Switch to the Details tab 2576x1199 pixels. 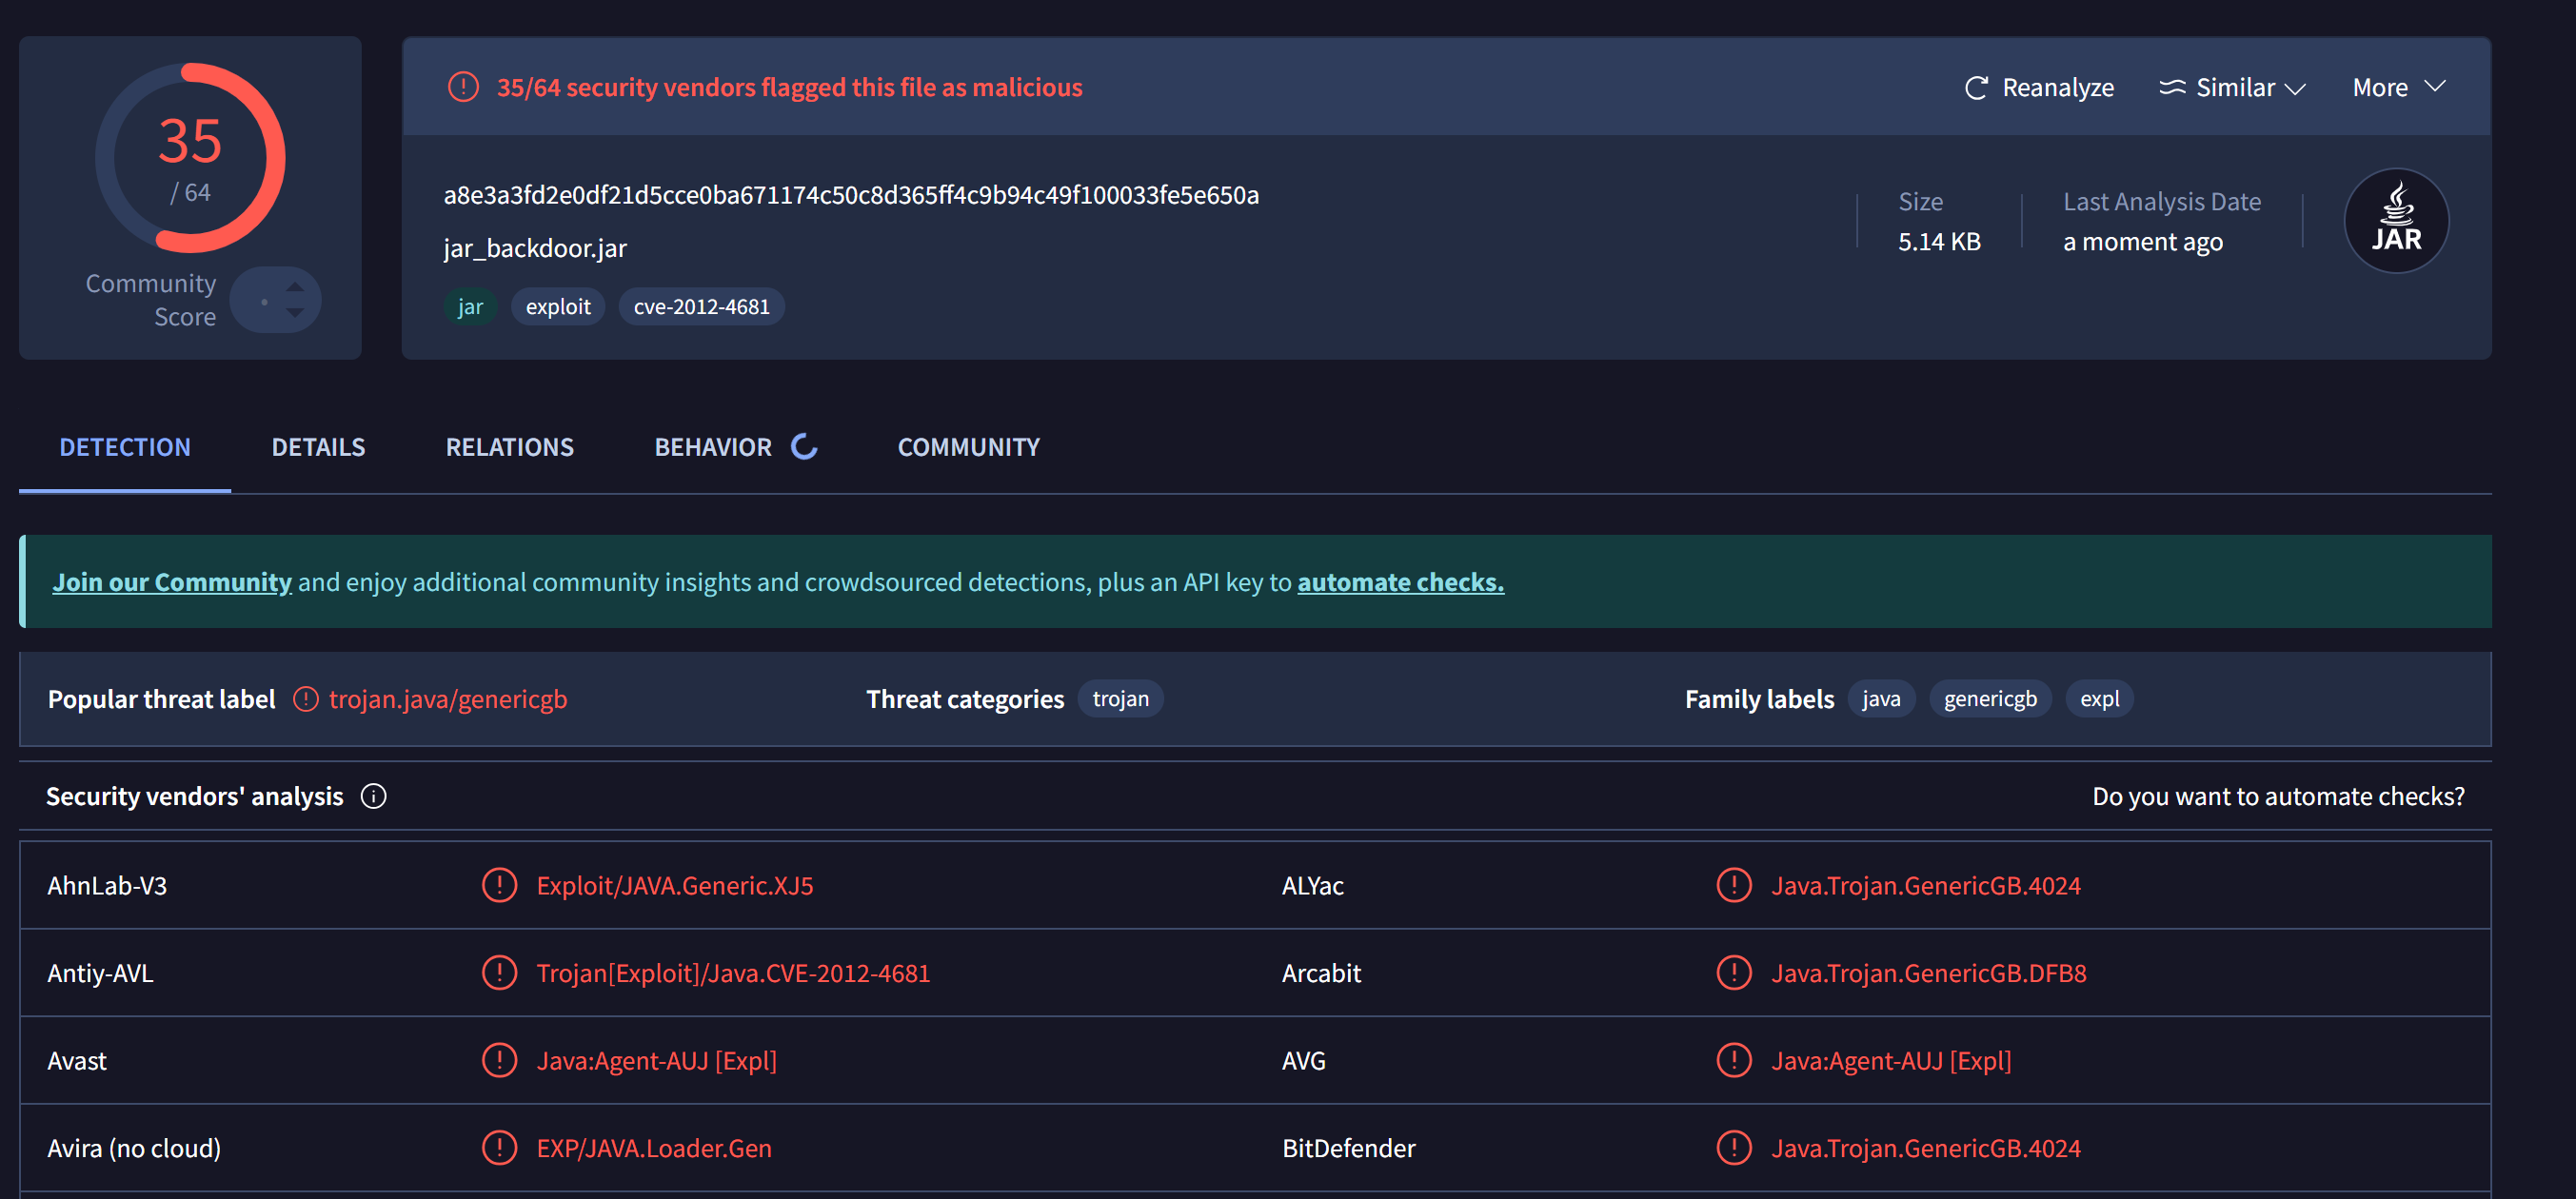coord(318,447)
